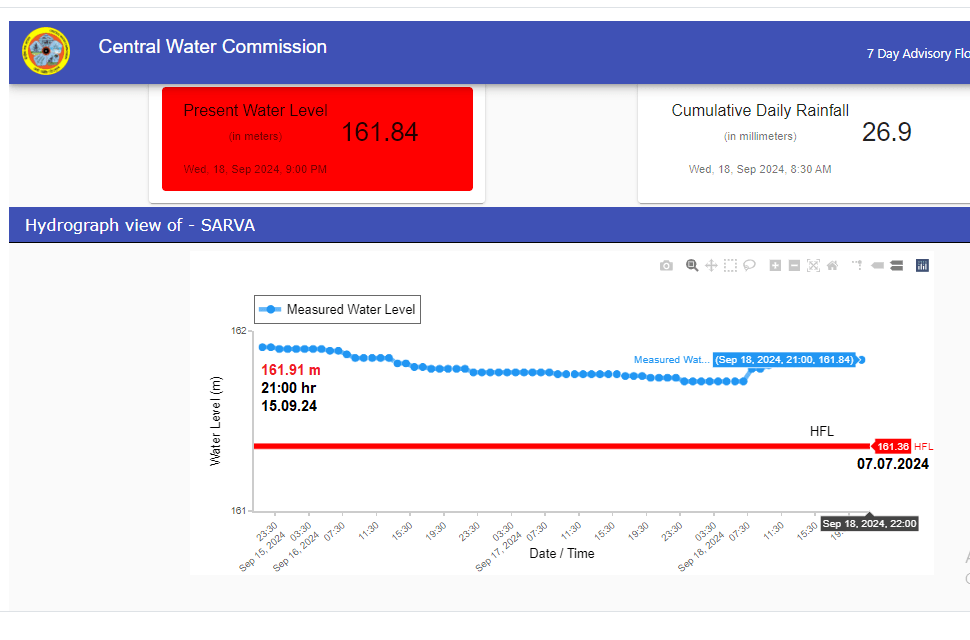This screenshot has width=970, height=640.
Task: Select the Zoom tool in chart toolbar
Action: pos(691,266)
